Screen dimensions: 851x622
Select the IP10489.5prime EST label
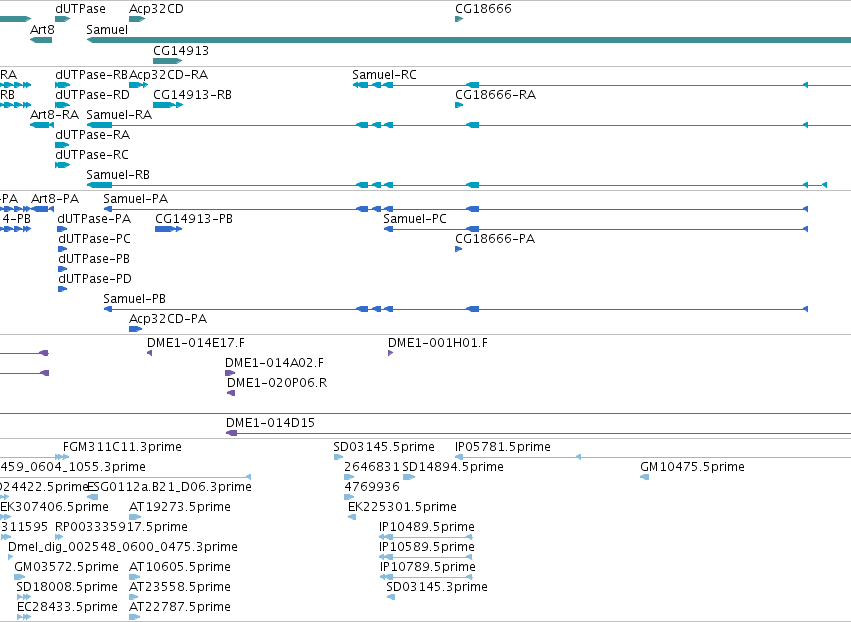point(427,527)
